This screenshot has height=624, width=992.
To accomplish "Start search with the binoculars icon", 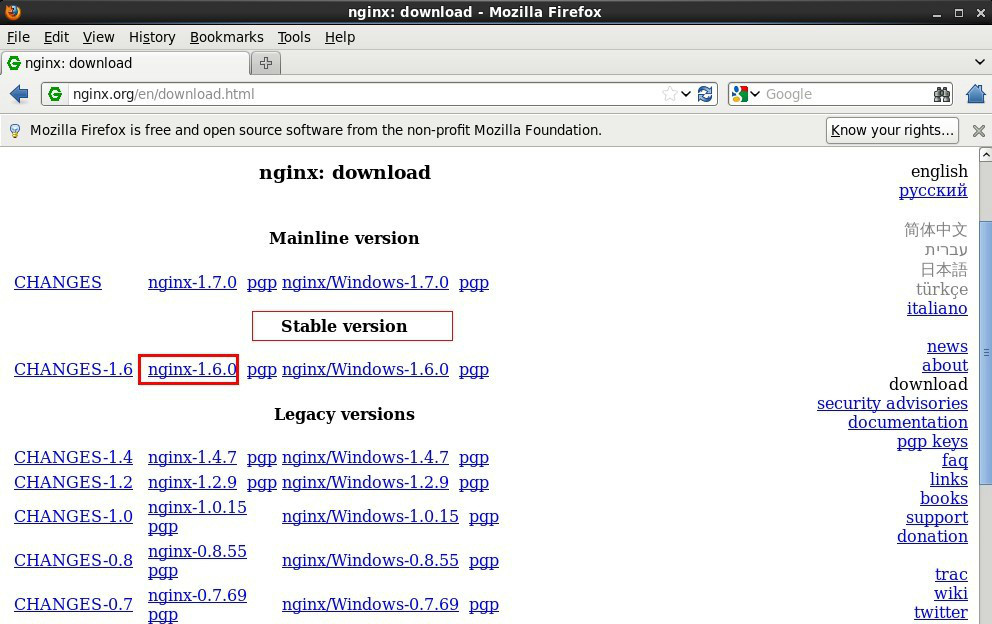I will point(942,94).
